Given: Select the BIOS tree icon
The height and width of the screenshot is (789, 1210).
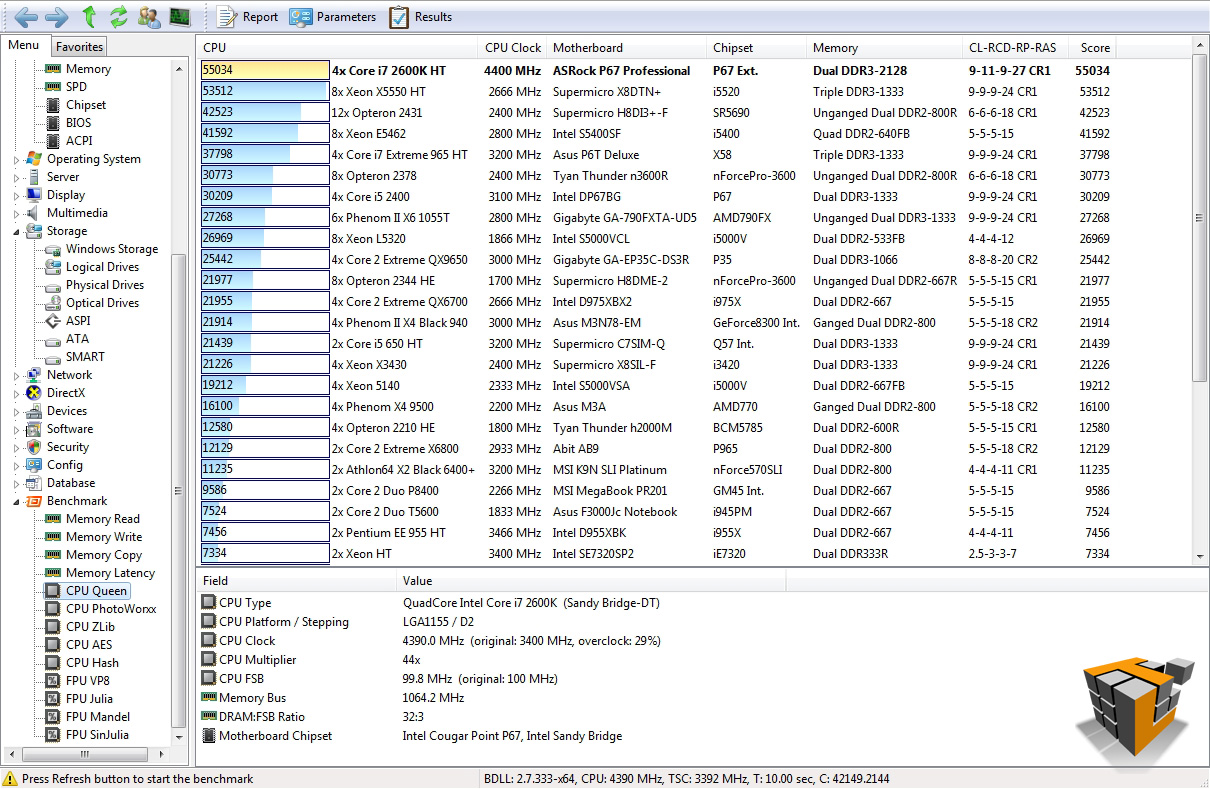Looking at the screenshot, I should 53,123.
